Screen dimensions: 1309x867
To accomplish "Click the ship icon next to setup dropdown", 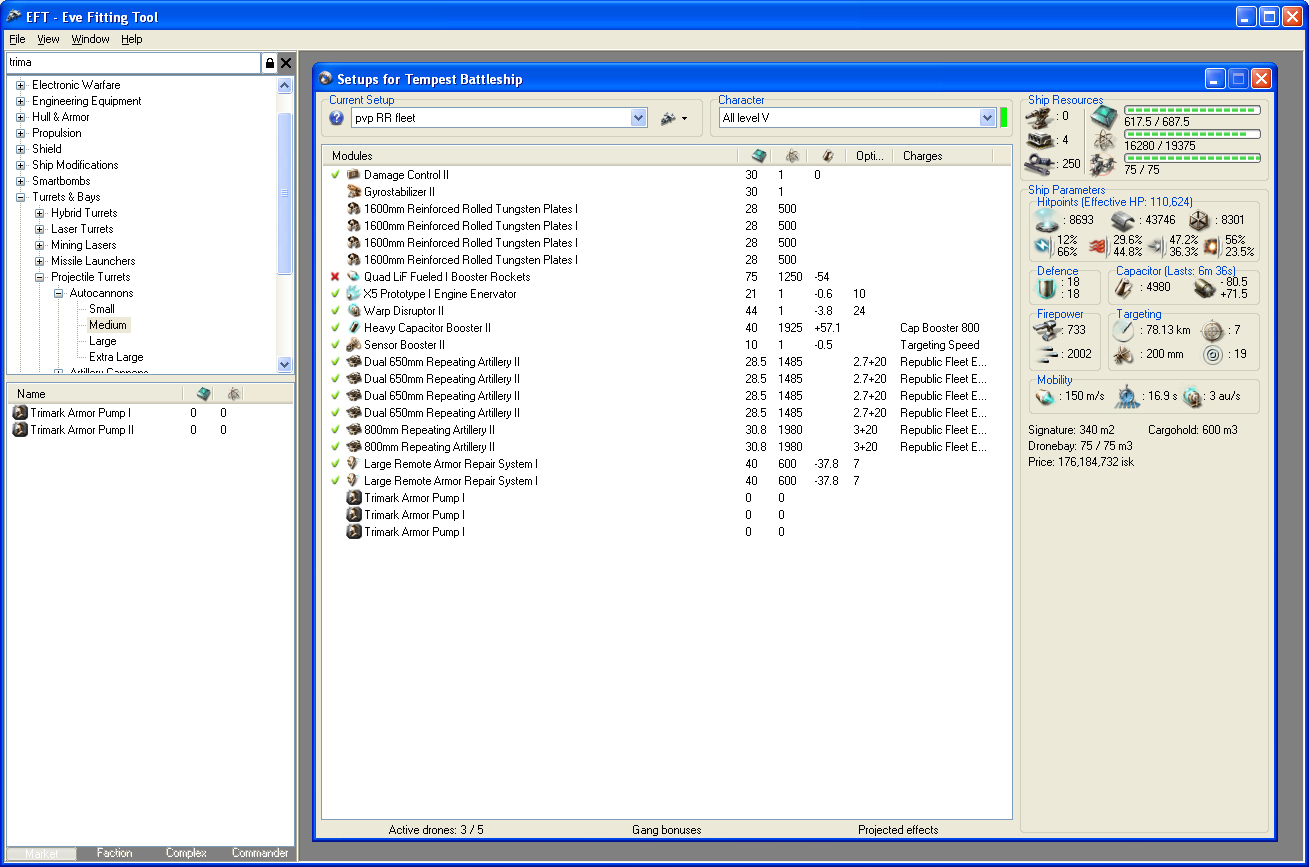I will [x=668, y=118].
